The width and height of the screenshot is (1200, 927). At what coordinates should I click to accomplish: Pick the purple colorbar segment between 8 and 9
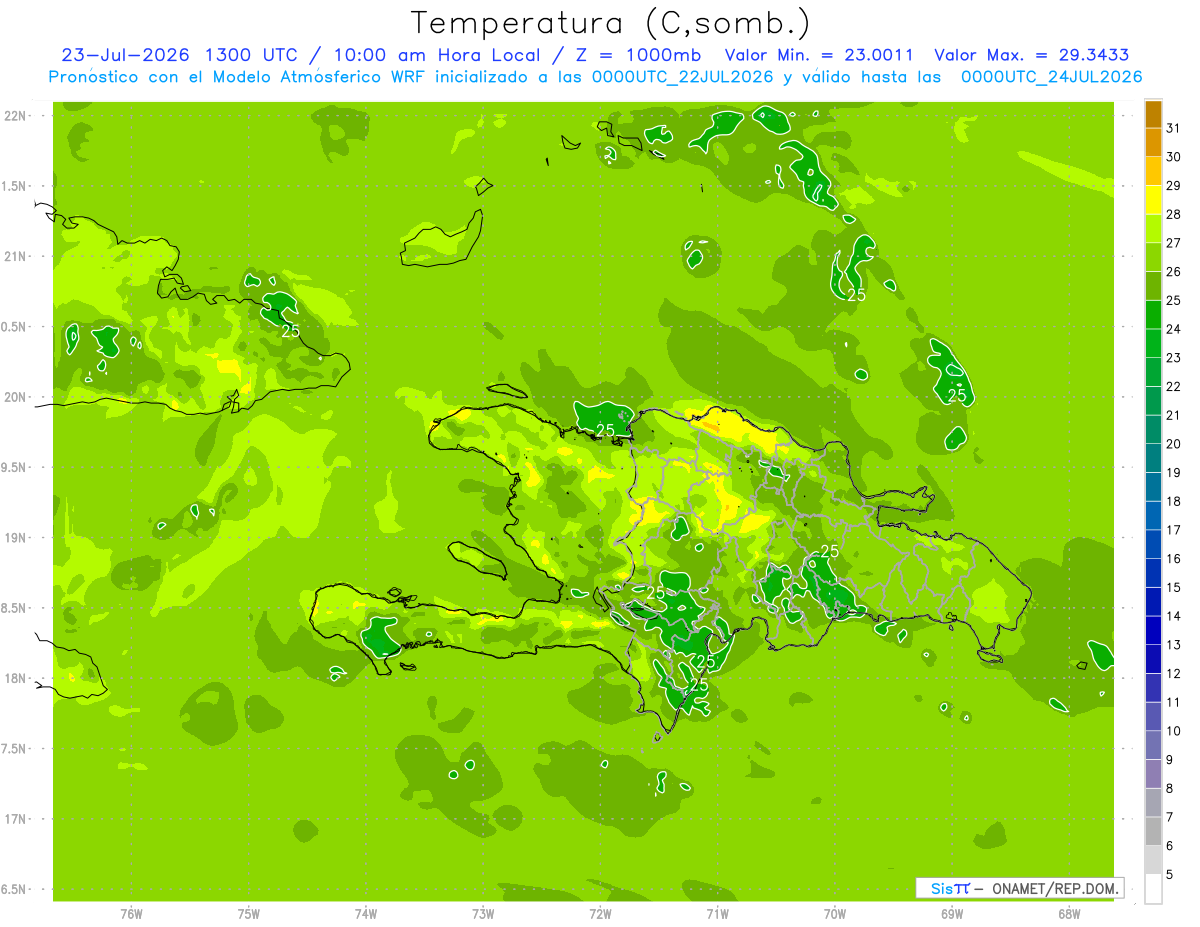click(1153, 774)
